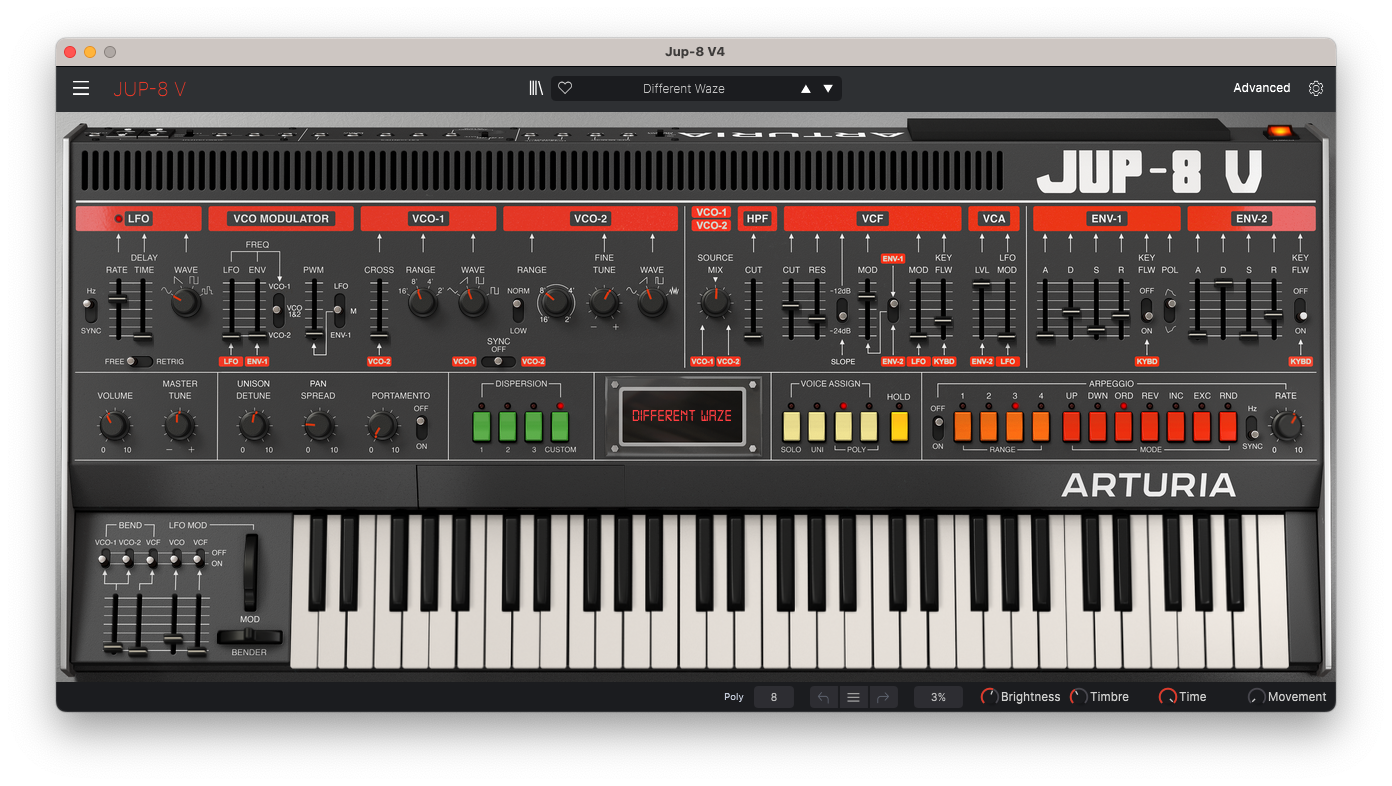
Task: Click the VCA LVL slider
Action: point(982,309)
